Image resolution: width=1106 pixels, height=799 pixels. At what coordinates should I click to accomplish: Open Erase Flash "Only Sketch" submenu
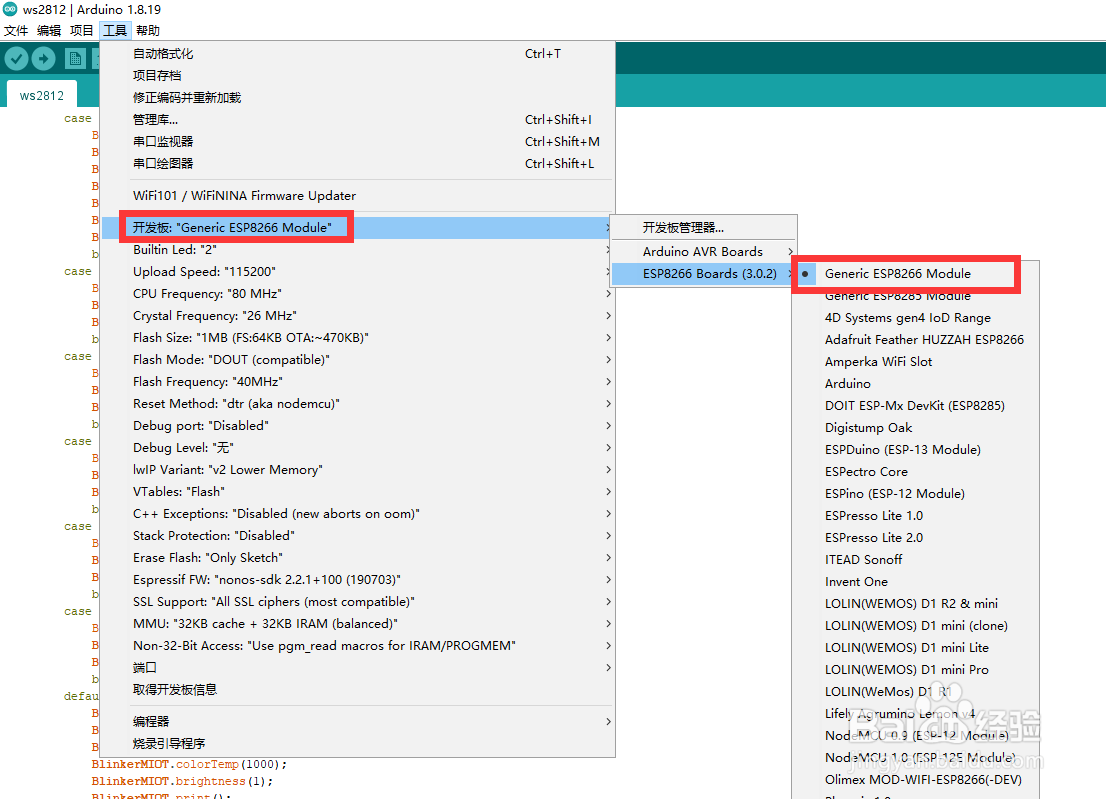click(x=358, y=557)
